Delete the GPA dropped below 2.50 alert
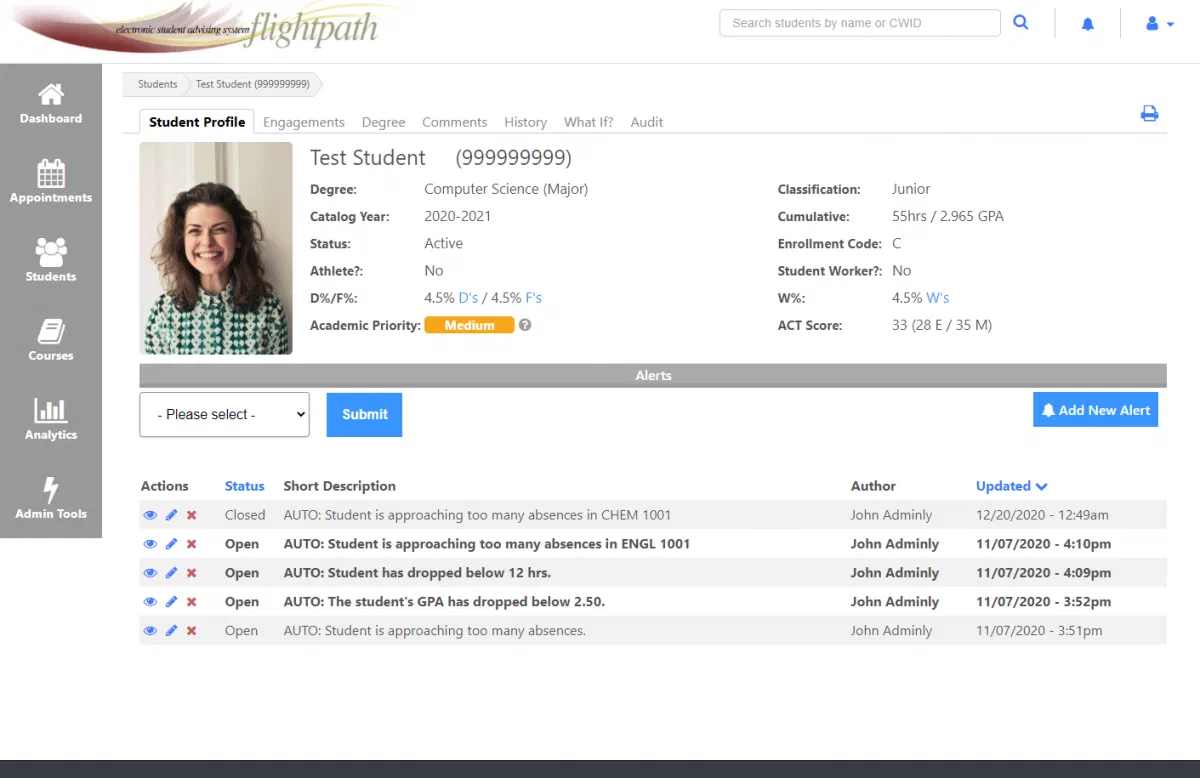The height and width of the screenshot is (778, 1200). tap(192, 602)
